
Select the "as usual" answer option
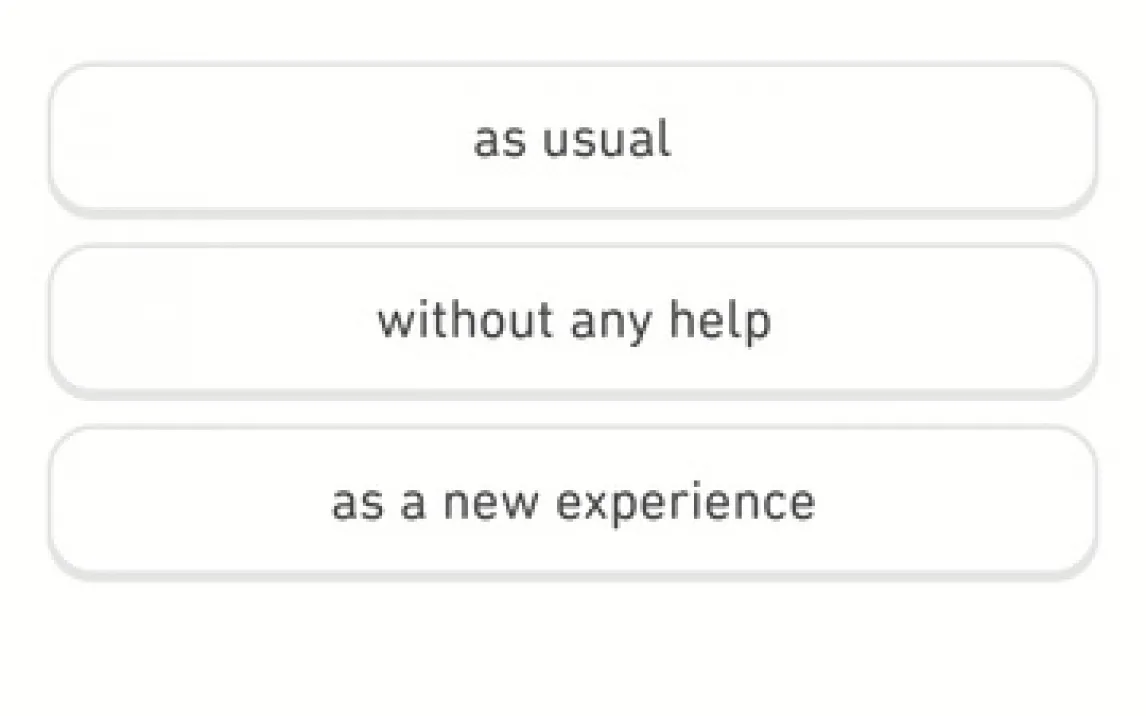572,138
